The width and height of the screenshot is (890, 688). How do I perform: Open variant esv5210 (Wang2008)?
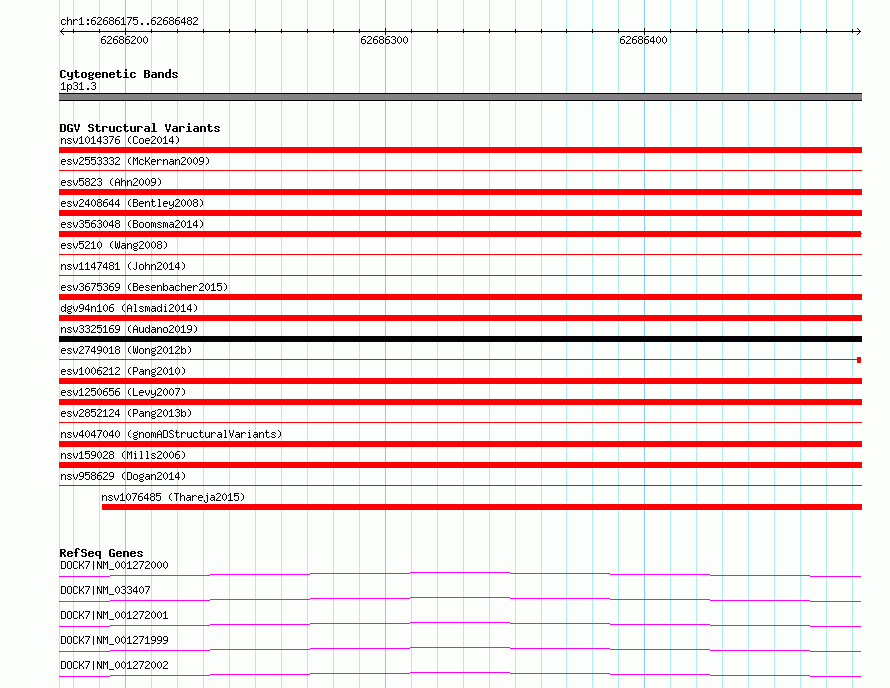pyautogui.click(x=114, y=245)
